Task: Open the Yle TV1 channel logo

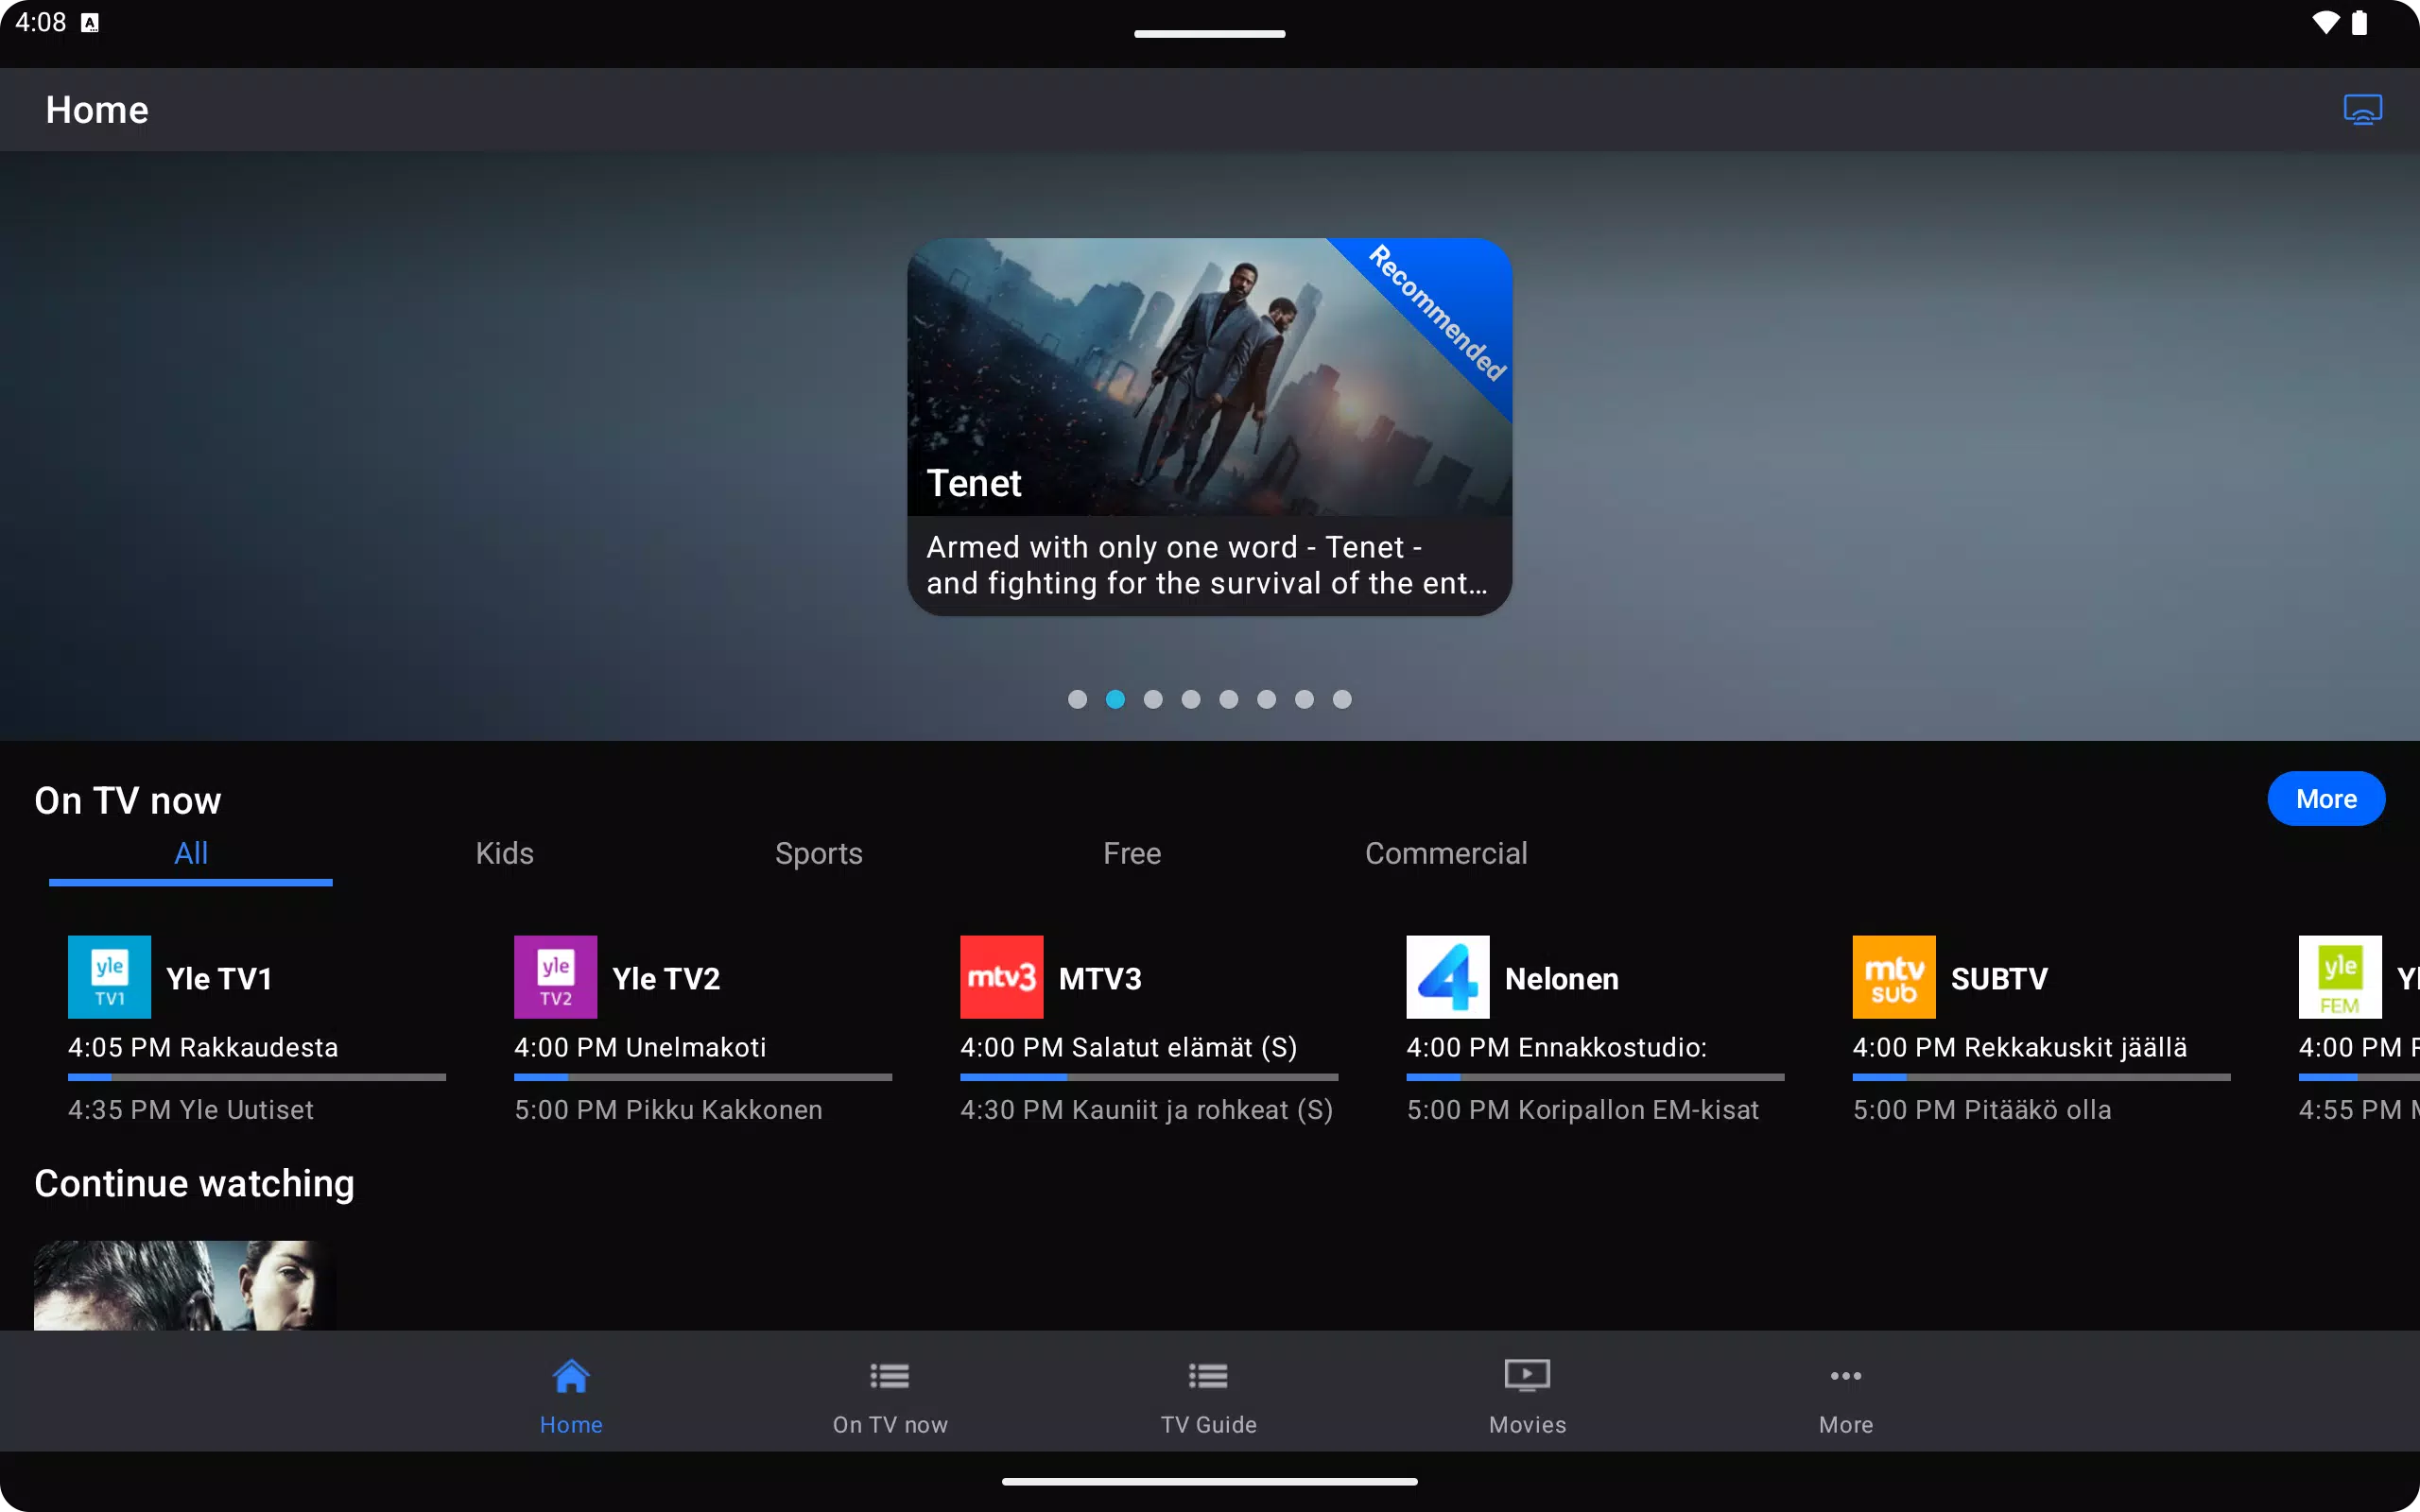Action: [109, 977]
